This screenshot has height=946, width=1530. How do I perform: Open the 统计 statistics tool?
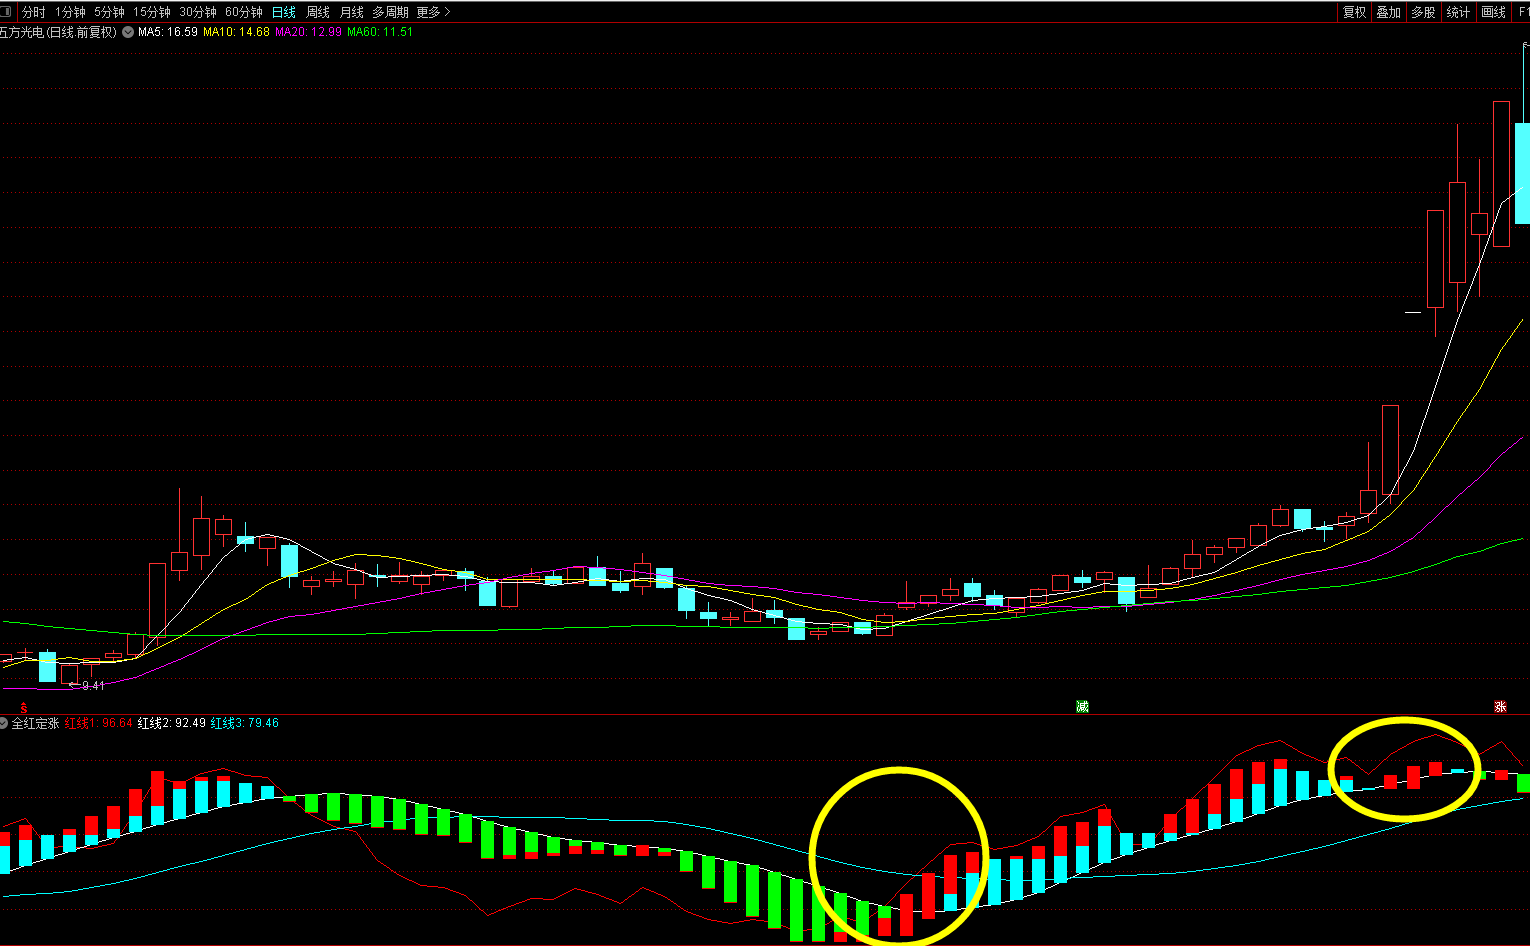point(1458,12)
